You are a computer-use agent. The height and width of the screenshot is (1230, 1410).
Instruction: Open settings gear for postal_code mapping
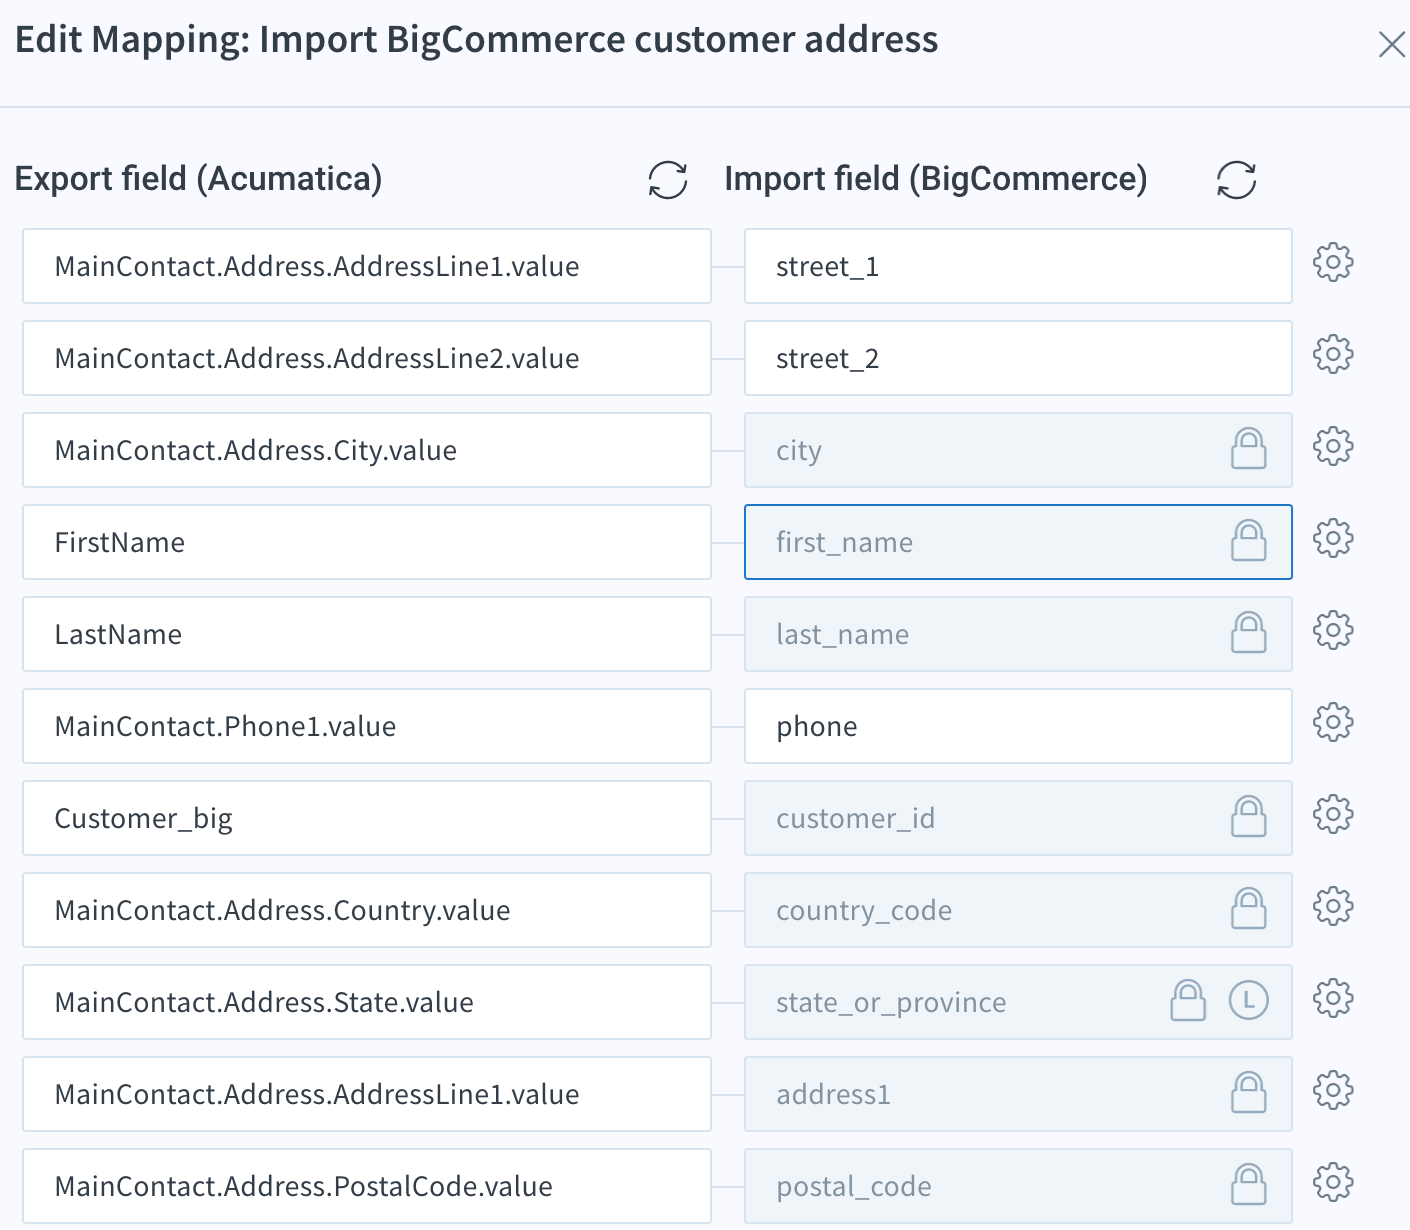pos(1333,1183)
